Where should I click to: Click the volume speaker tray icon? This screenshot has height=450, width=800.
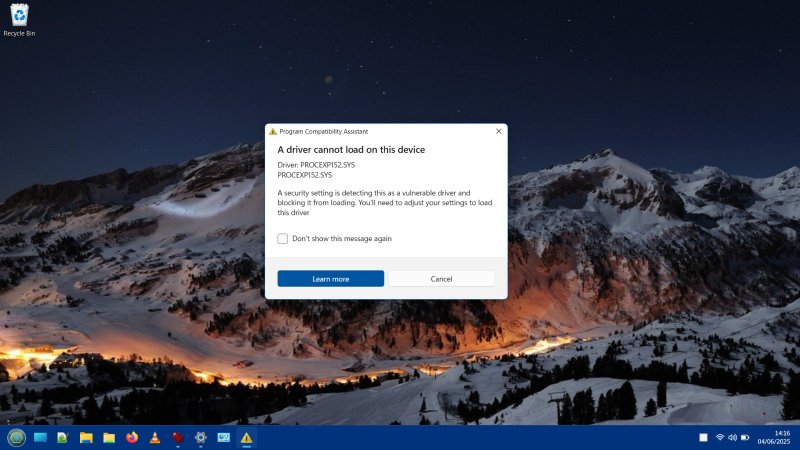click(x=732, y=438)
